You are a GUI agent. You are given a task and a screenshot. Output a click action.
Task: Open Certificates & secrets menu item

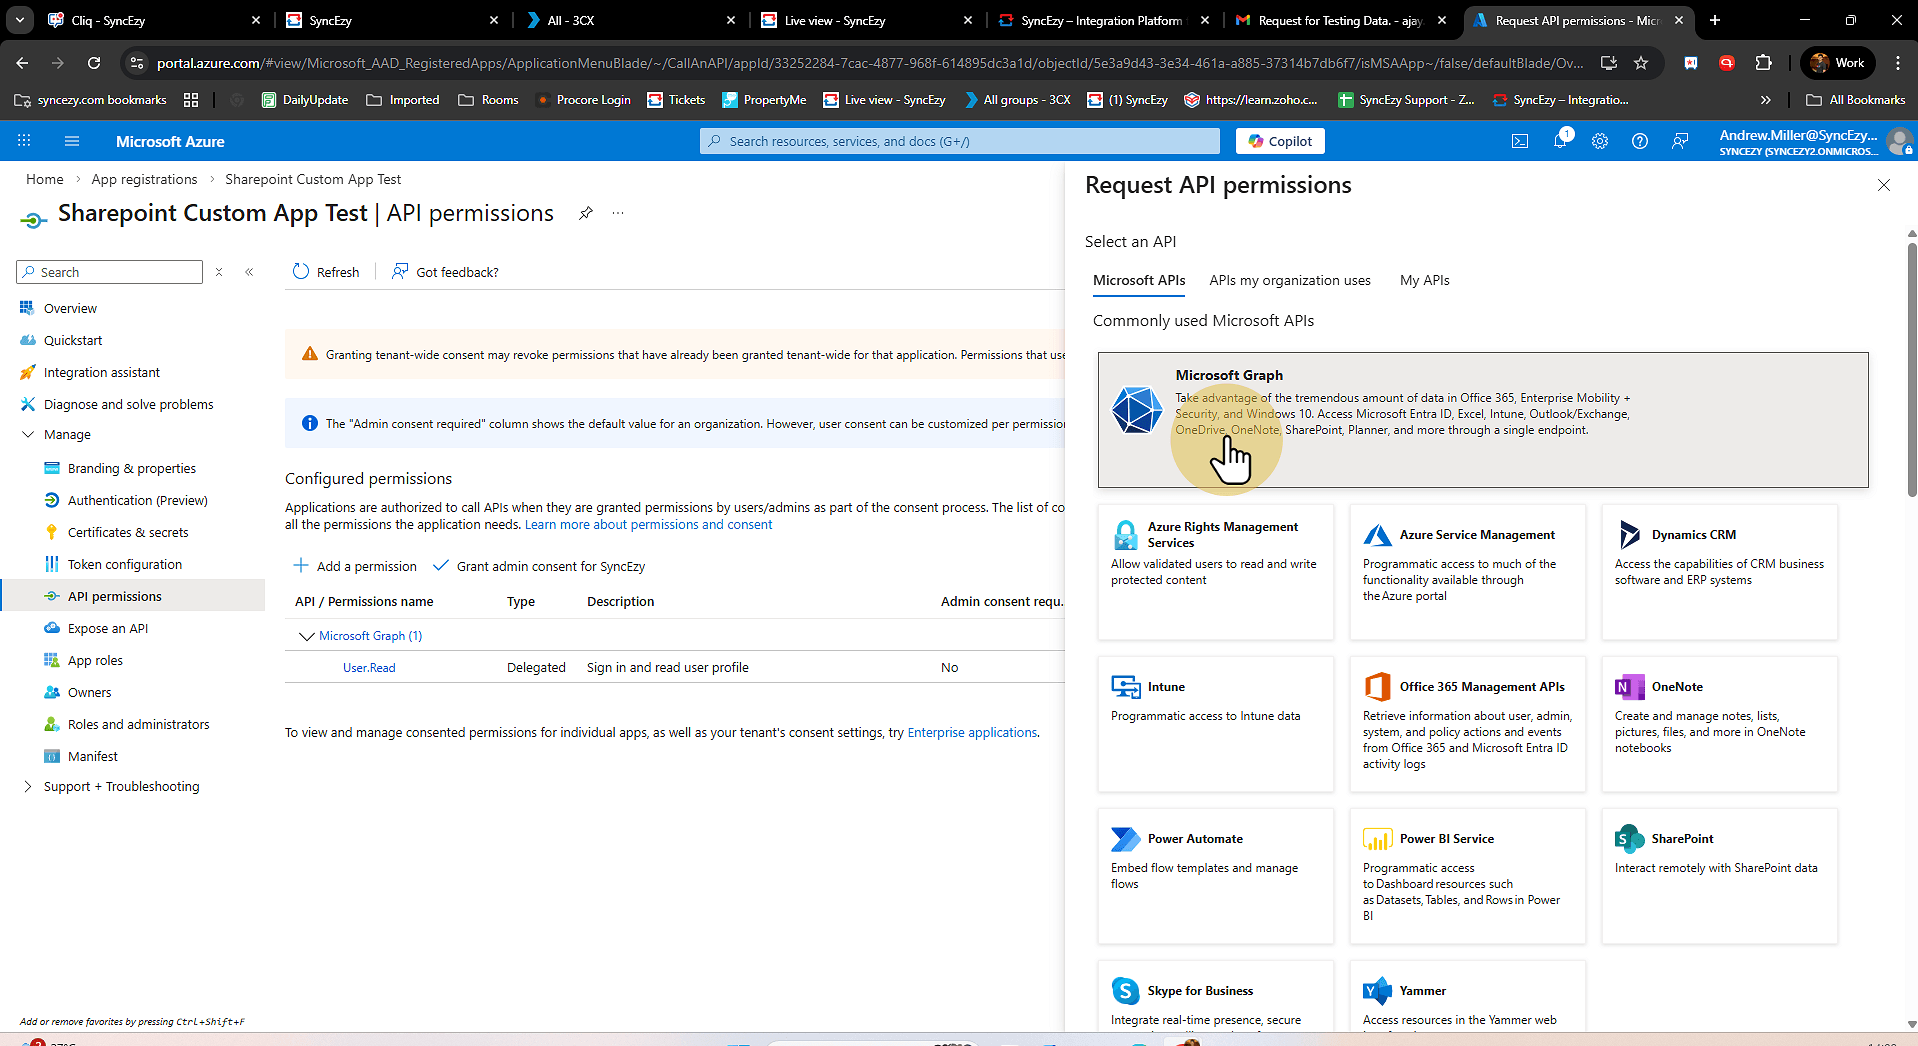128,533
